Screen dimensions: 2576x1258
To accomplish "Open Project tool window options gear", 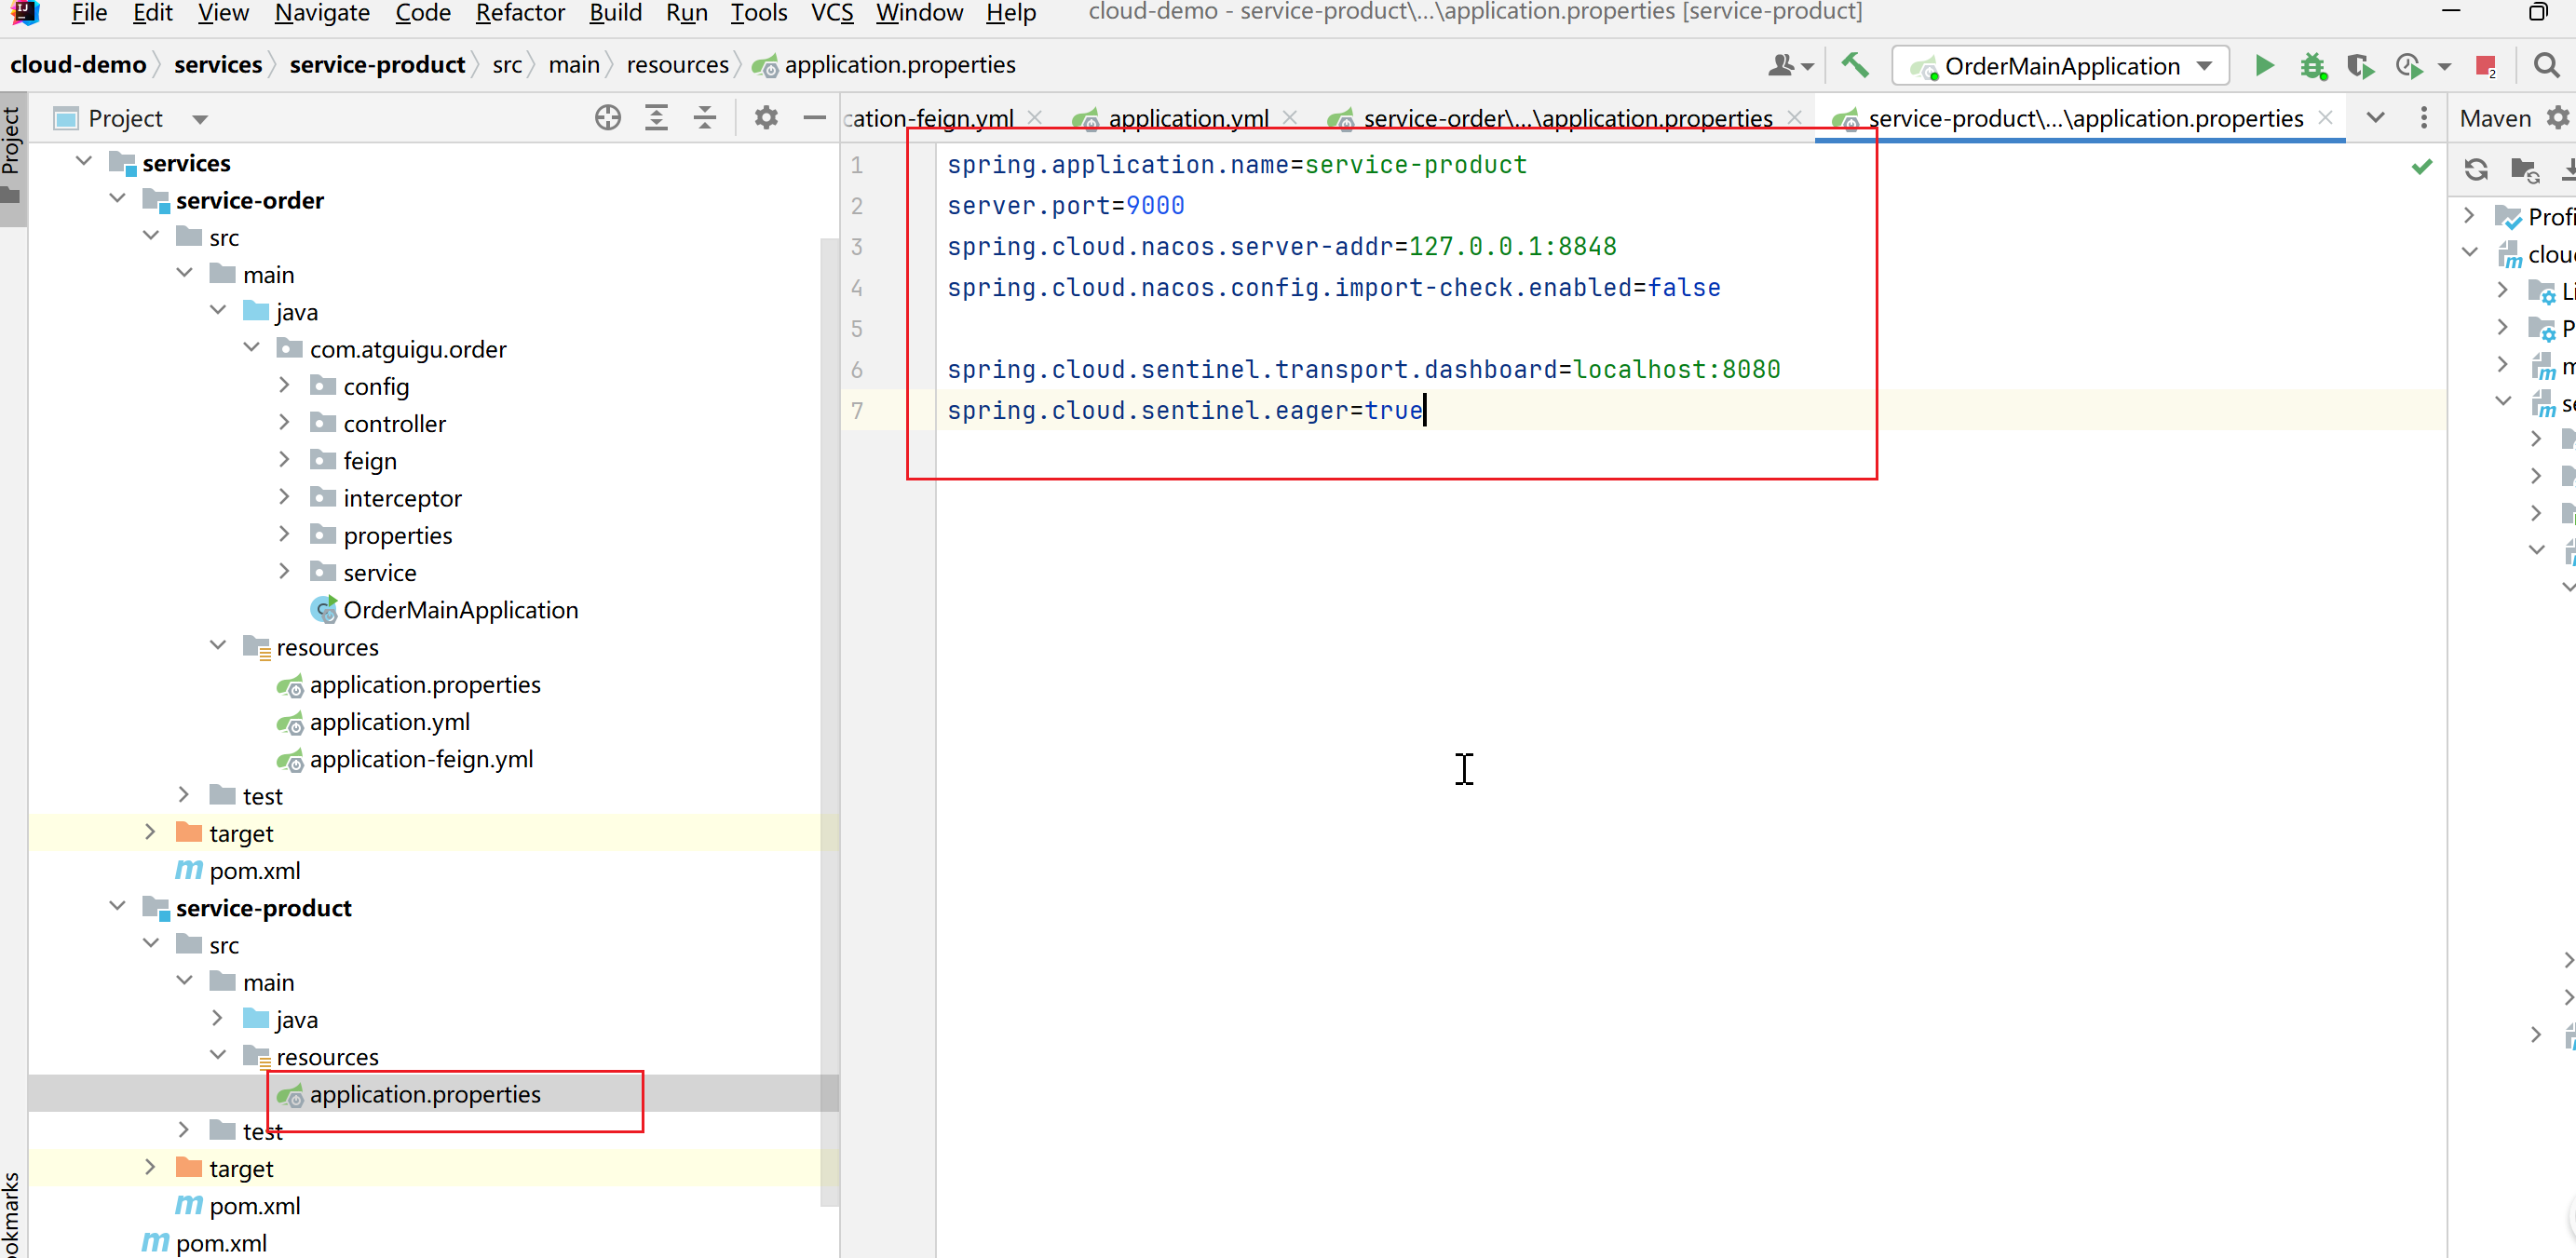I will point(766,118).
